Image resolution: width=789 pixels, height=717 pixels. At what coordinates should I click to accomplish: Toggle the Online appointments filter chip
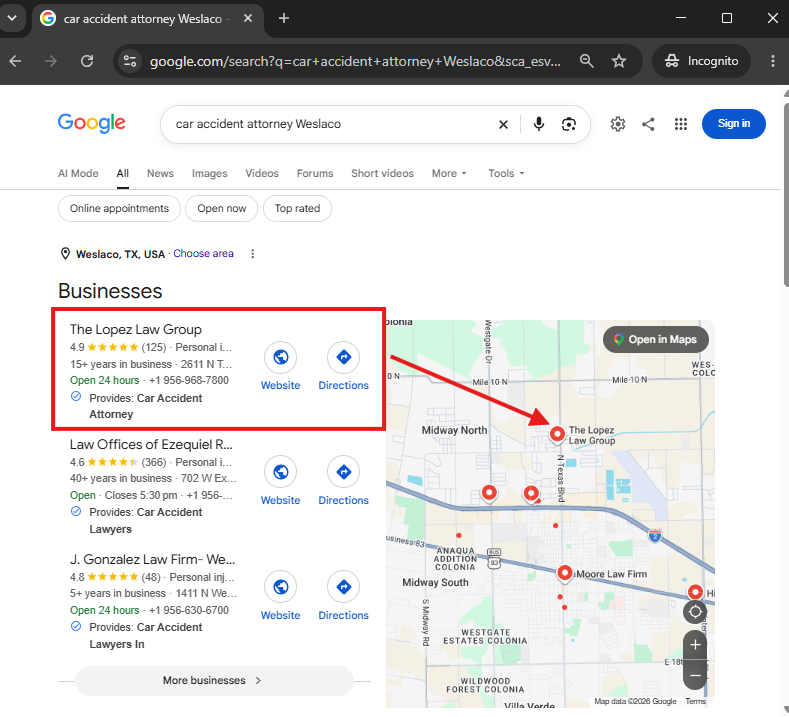pyautogui.click(x=119, y=208)
